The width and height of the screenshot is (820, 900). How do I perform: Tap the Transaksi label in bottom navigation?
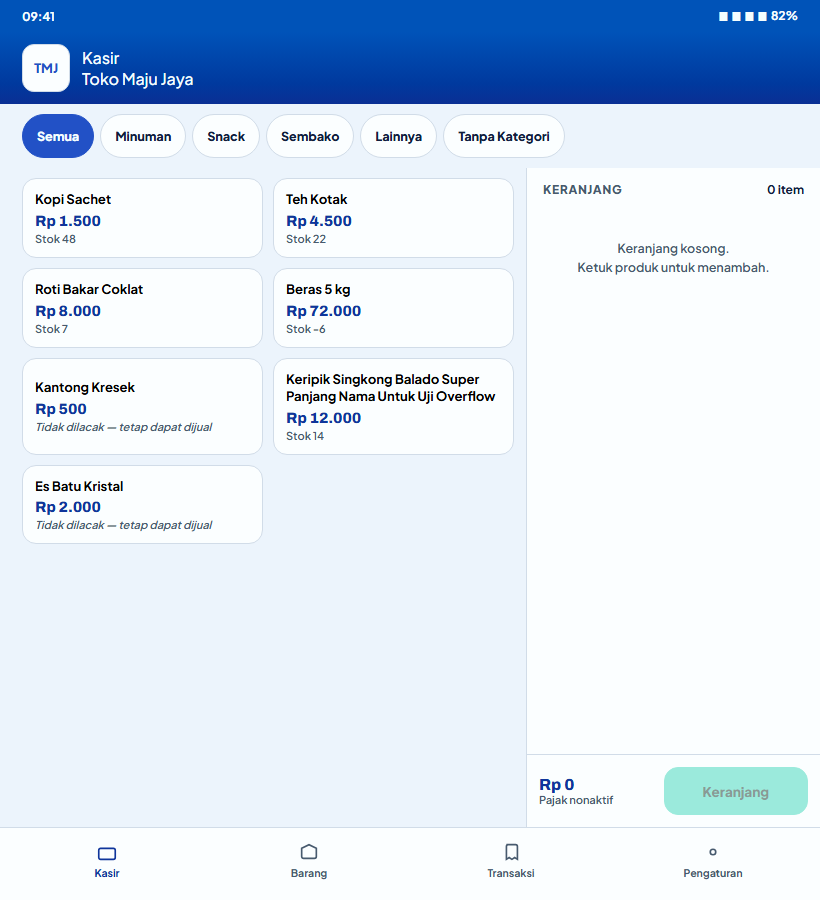[x=511, y=873]
